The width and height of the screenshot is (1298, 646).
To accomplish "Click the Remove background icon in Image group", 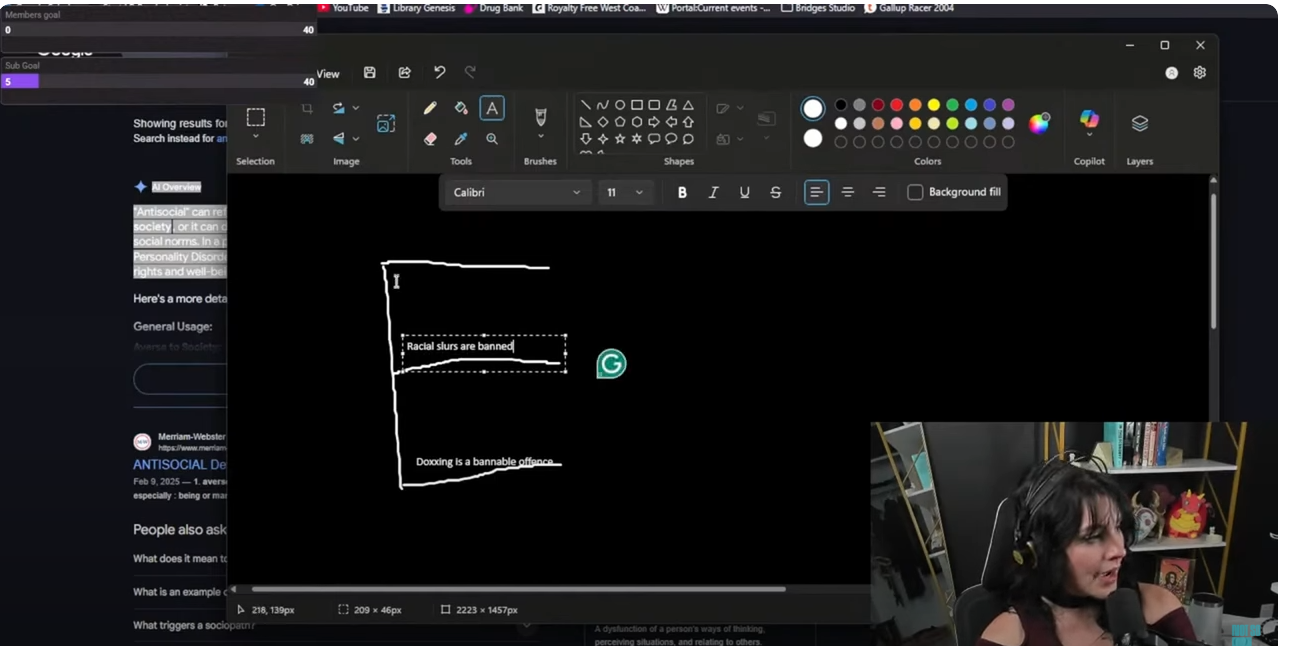I will (307, 139).
